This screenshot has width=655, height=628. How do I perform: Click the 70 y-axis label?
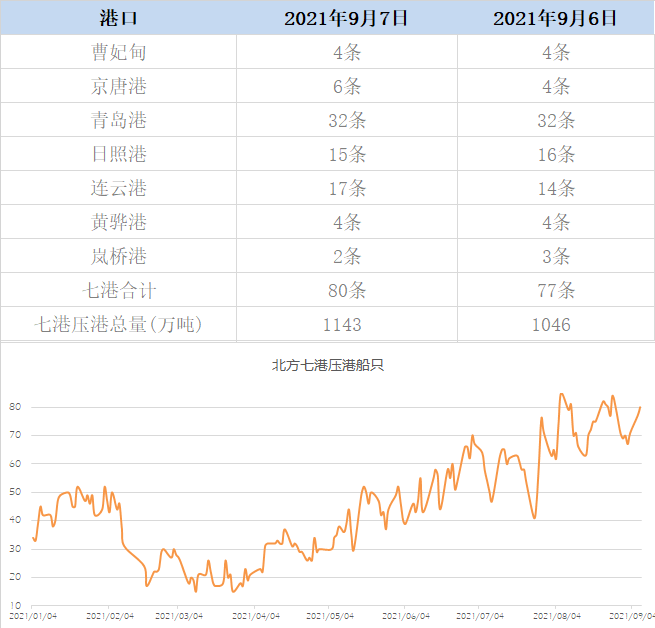coord(15,435)
